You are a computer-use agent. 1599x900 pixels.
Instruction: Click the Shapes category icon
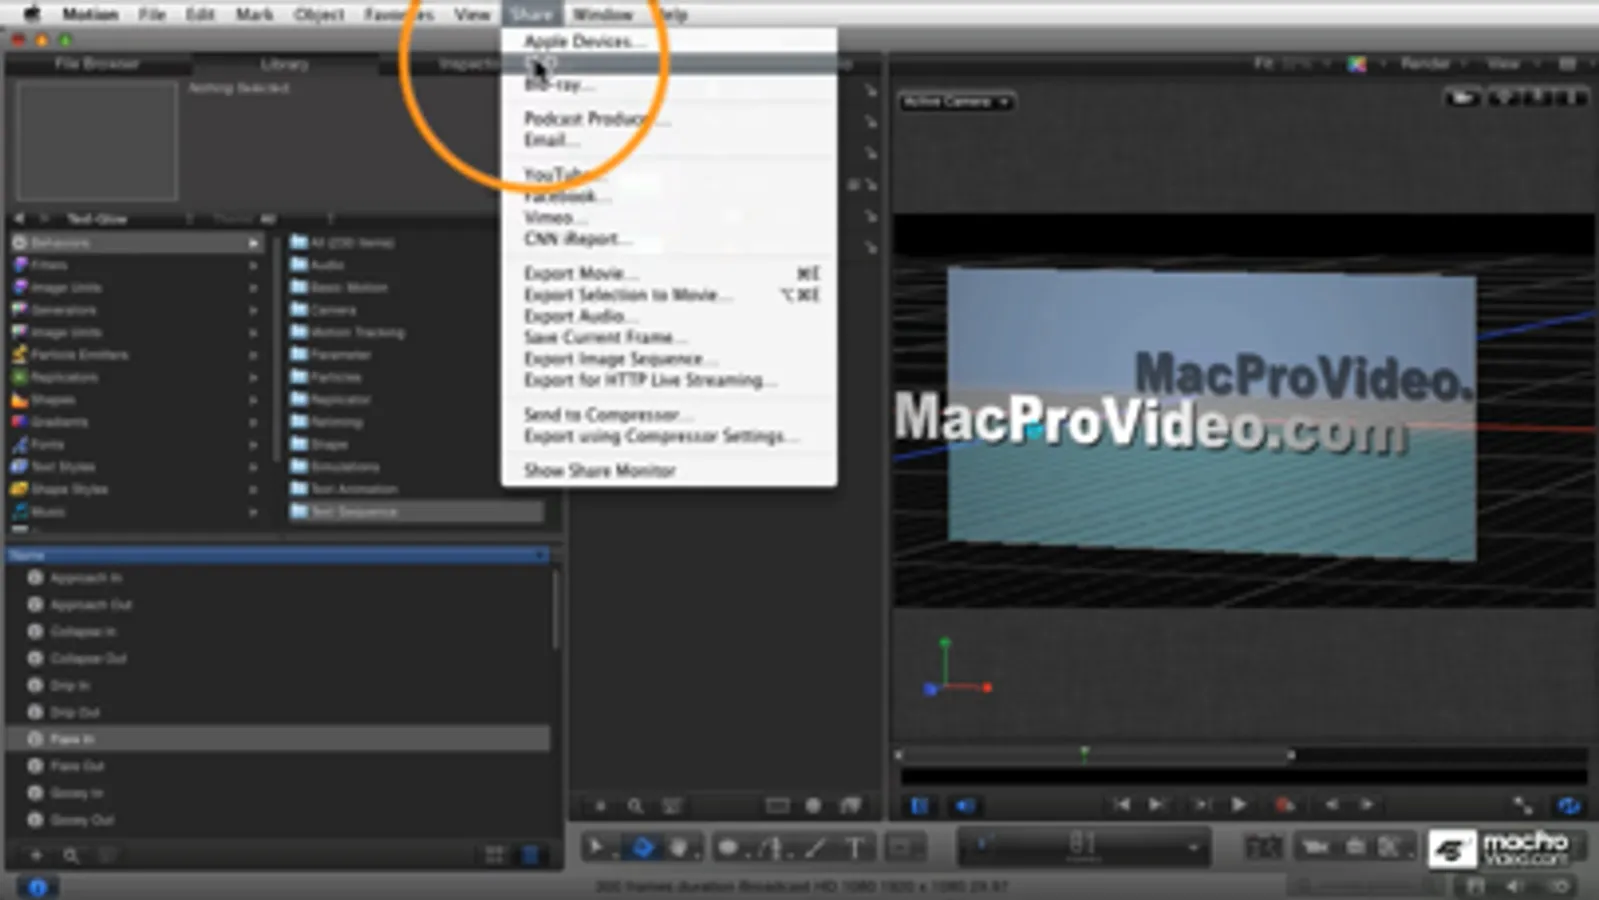click(19, 399)
